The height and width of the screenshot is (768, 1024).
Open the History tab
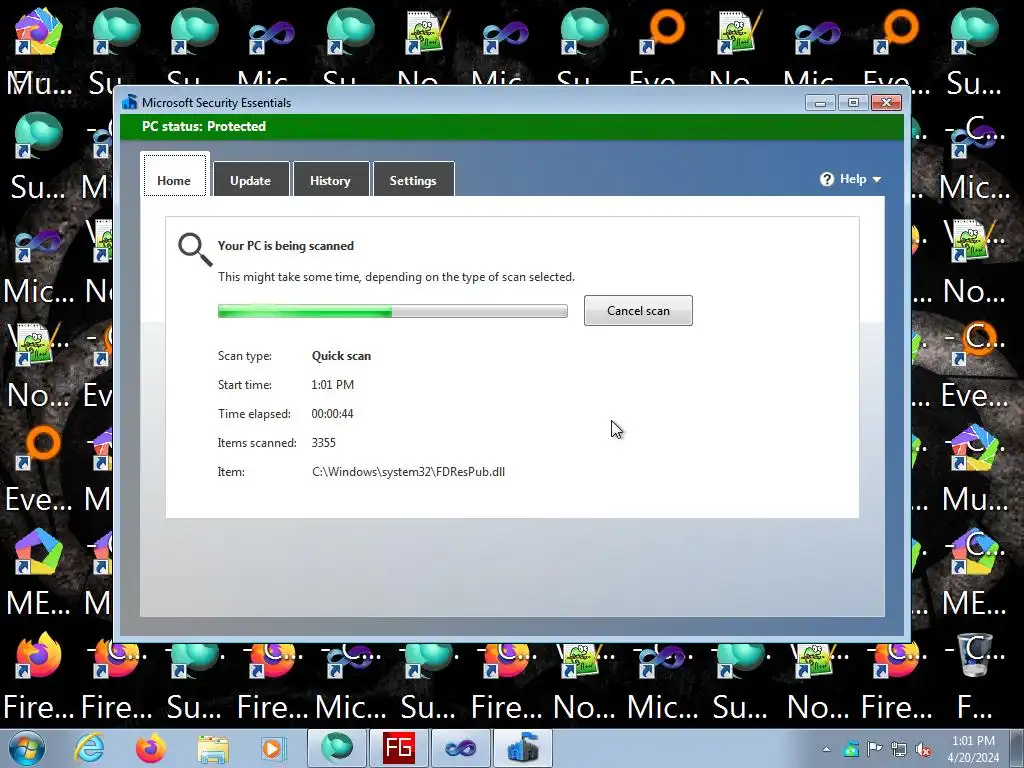click(x=330, y=179)
